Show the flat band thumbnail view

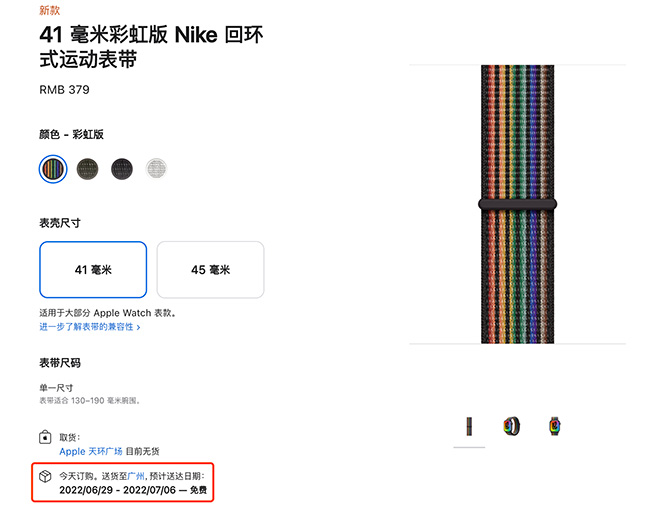pos(469,426)
